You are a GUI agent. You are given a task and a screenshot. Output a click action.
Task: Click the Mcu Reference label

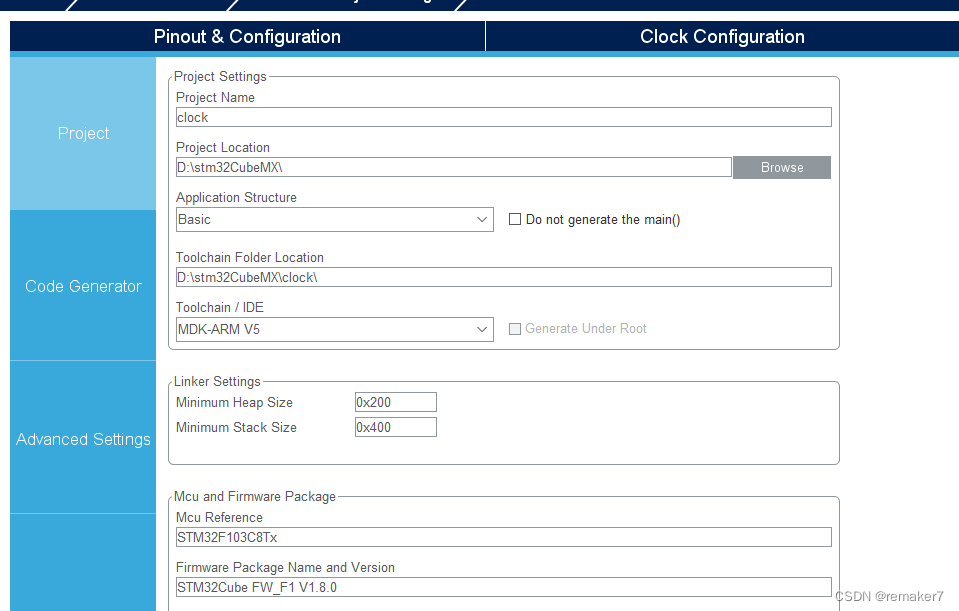coord(219,517)
